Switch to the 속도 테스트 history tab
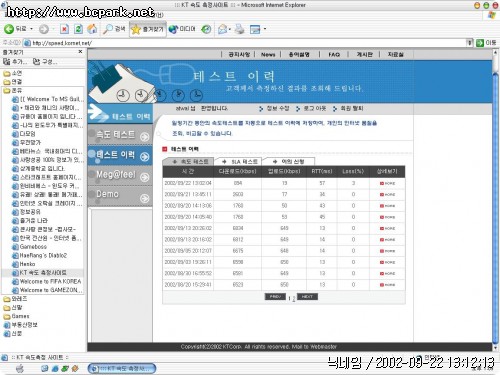The image size is (500, 375). point(188,162)
